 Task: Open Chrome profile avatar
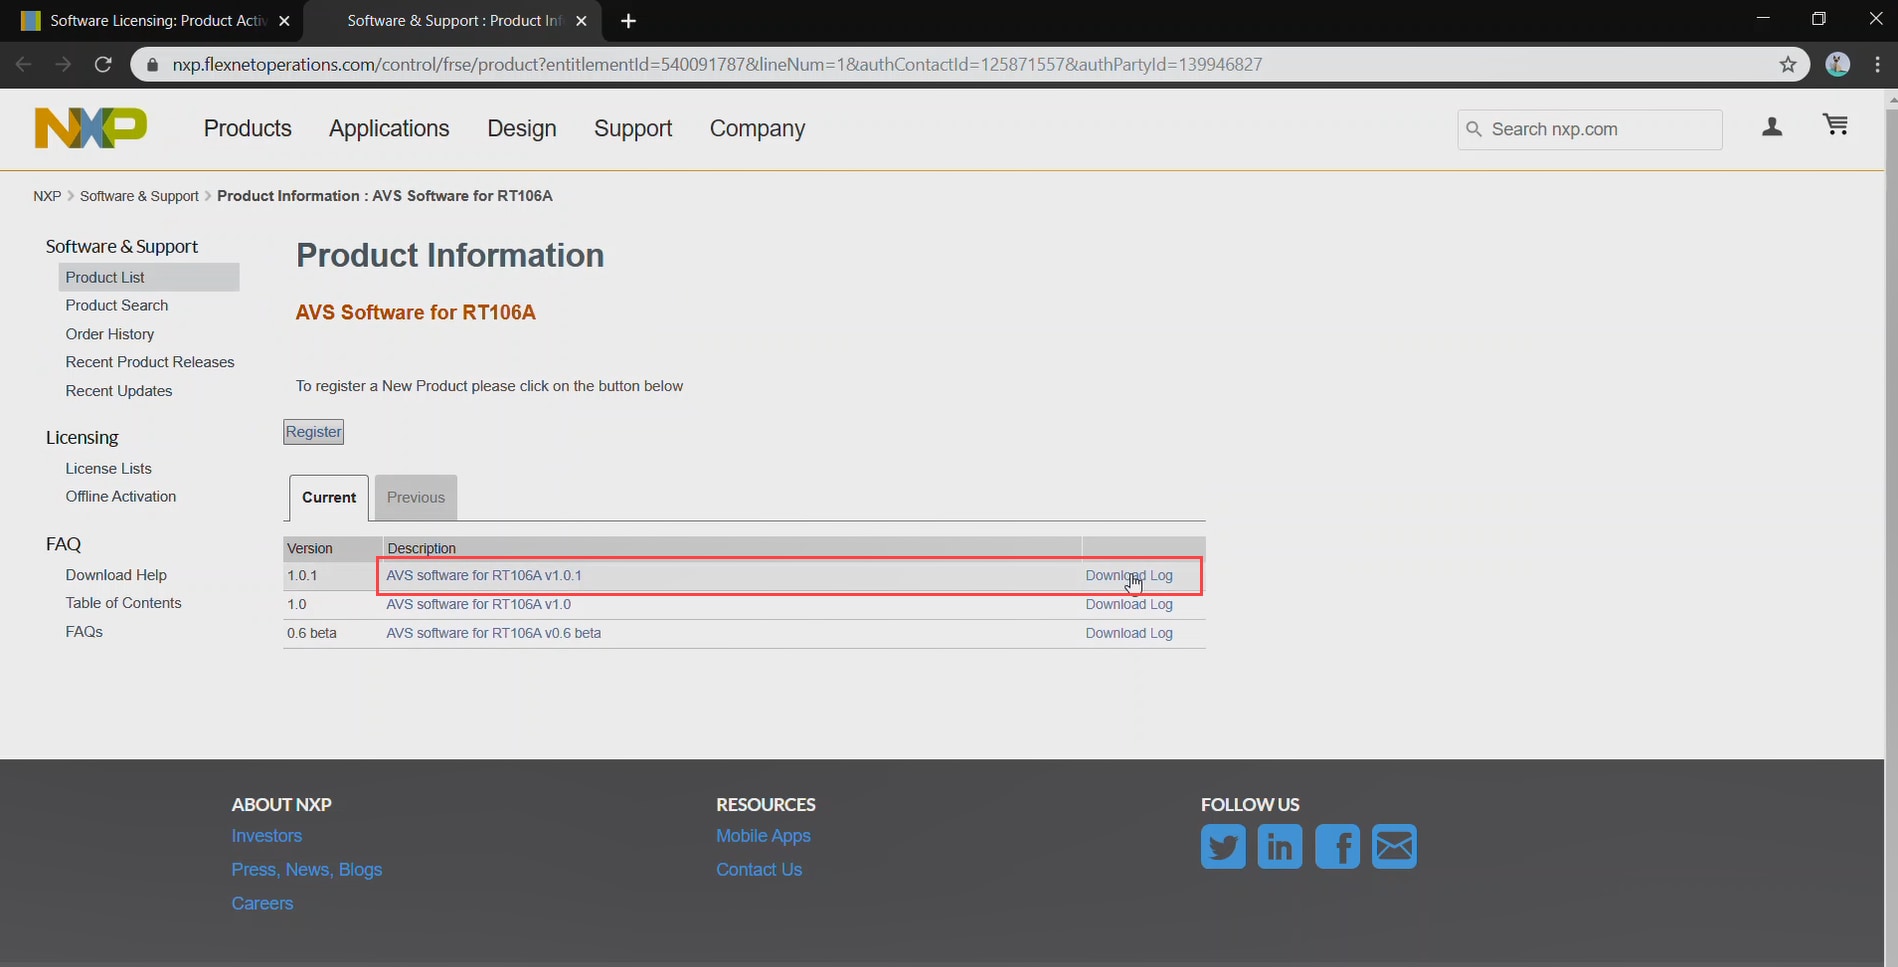click(1837, 65)
